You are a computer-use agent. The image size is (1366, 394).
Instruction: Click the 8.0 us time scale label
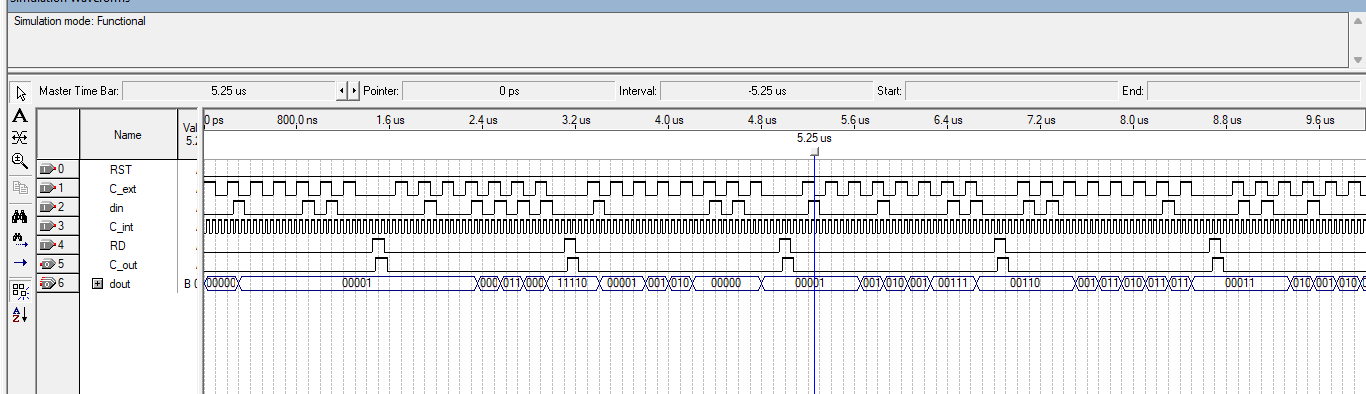pos(1134,120)
